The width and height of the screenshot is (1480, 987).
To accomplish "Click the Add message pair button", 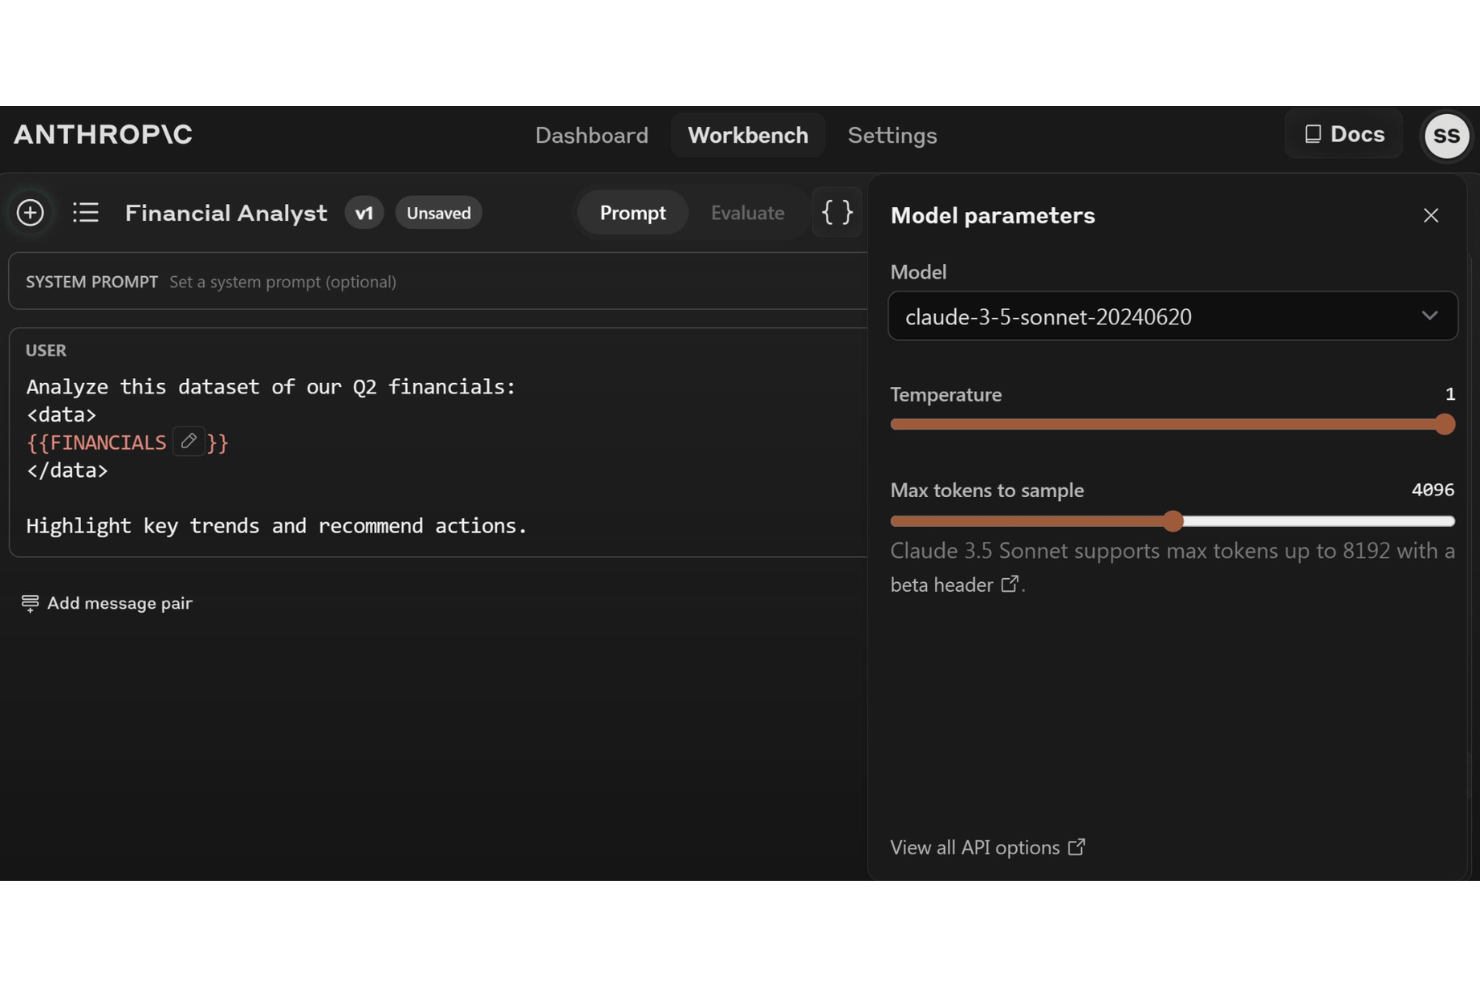I will click(x=107, y=603).
